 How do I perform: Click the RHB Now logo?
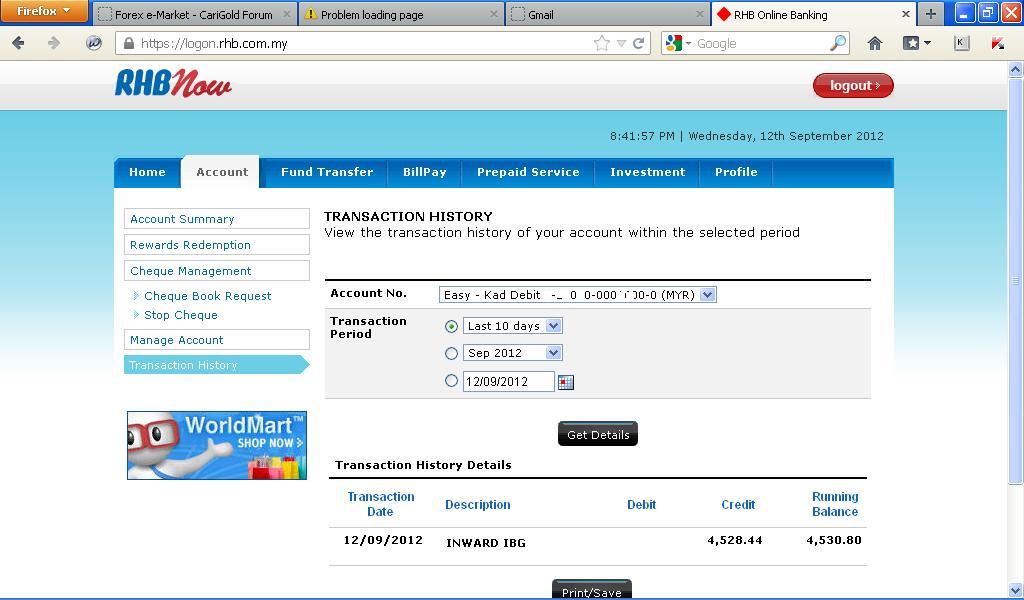click(173, 84)
